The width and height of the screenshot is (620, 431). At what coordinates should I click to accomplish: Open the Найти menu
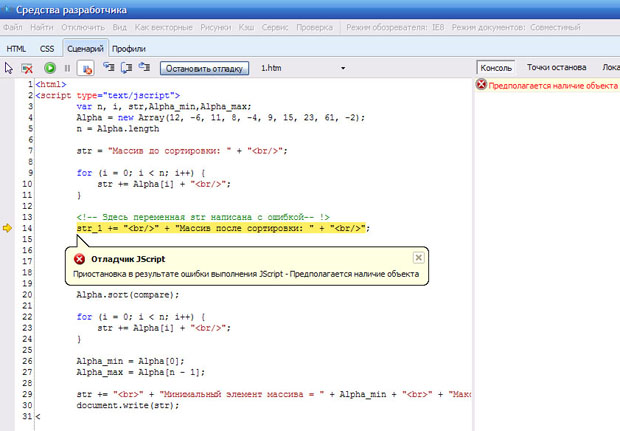(x=42, y=27)
